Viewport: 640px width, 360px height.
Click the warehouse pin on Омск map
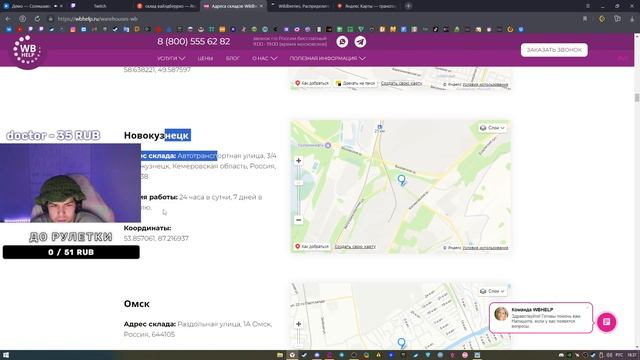[x=402, y=343]
